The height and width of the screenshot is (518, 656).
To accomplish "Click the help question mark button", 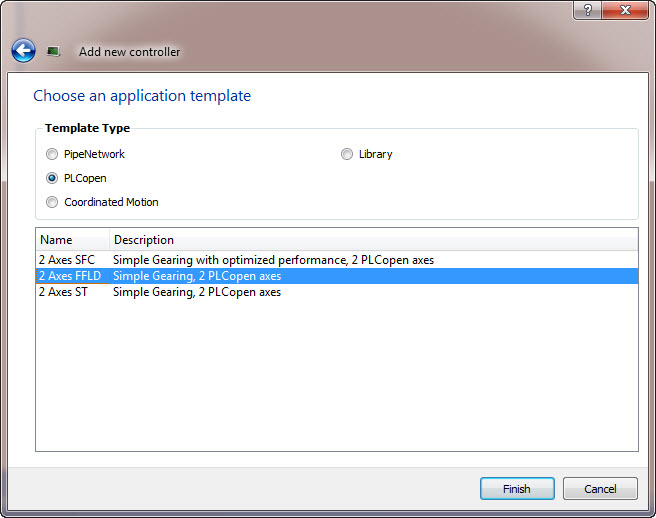I will 587,10.
